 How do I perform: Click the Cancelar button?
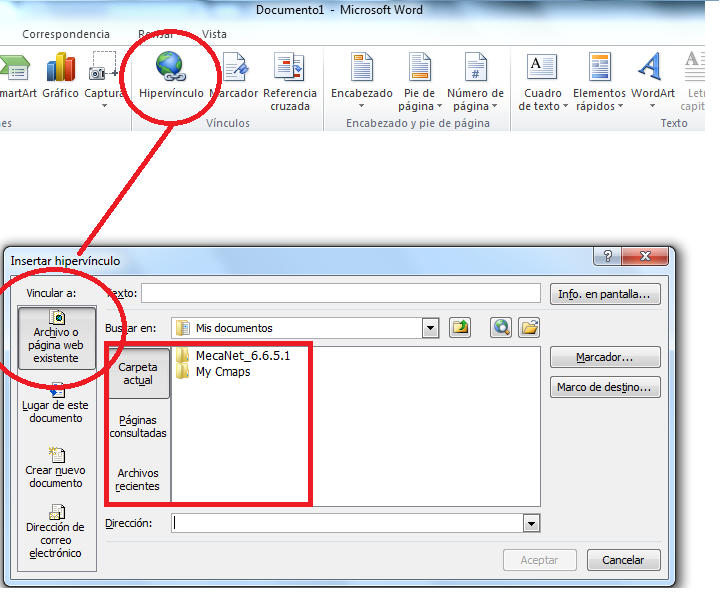point(624,560)
